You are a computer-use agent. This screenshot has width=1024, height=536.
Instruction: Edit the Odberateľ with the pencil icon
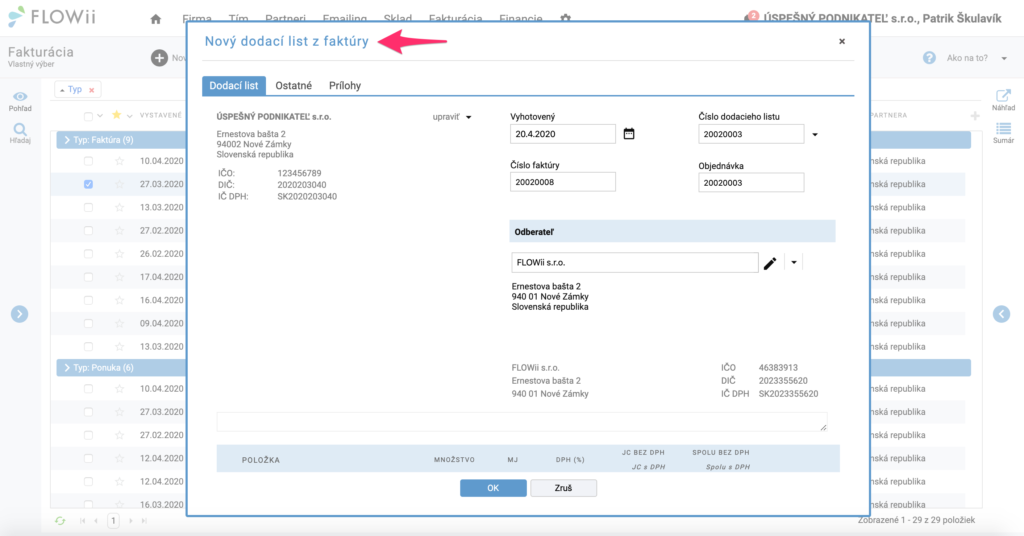click(x=770, y=262)
